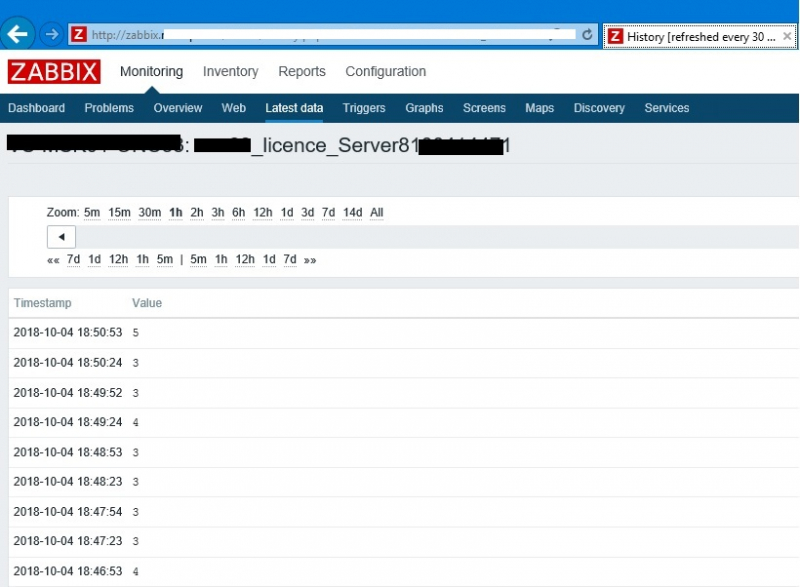
Task: Click the left arrow on time slider
Action: pos(61,237)
